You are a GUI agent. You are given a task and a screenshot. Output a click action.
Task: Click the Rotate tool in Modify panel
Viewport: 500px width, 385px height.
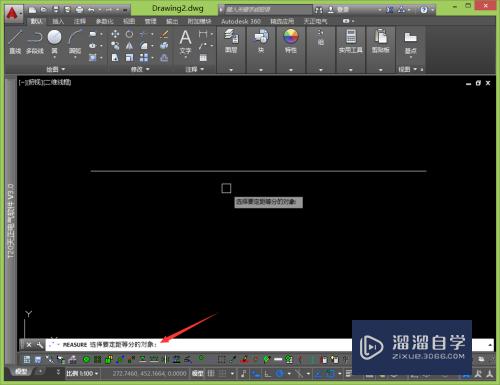tap(129, 34)
